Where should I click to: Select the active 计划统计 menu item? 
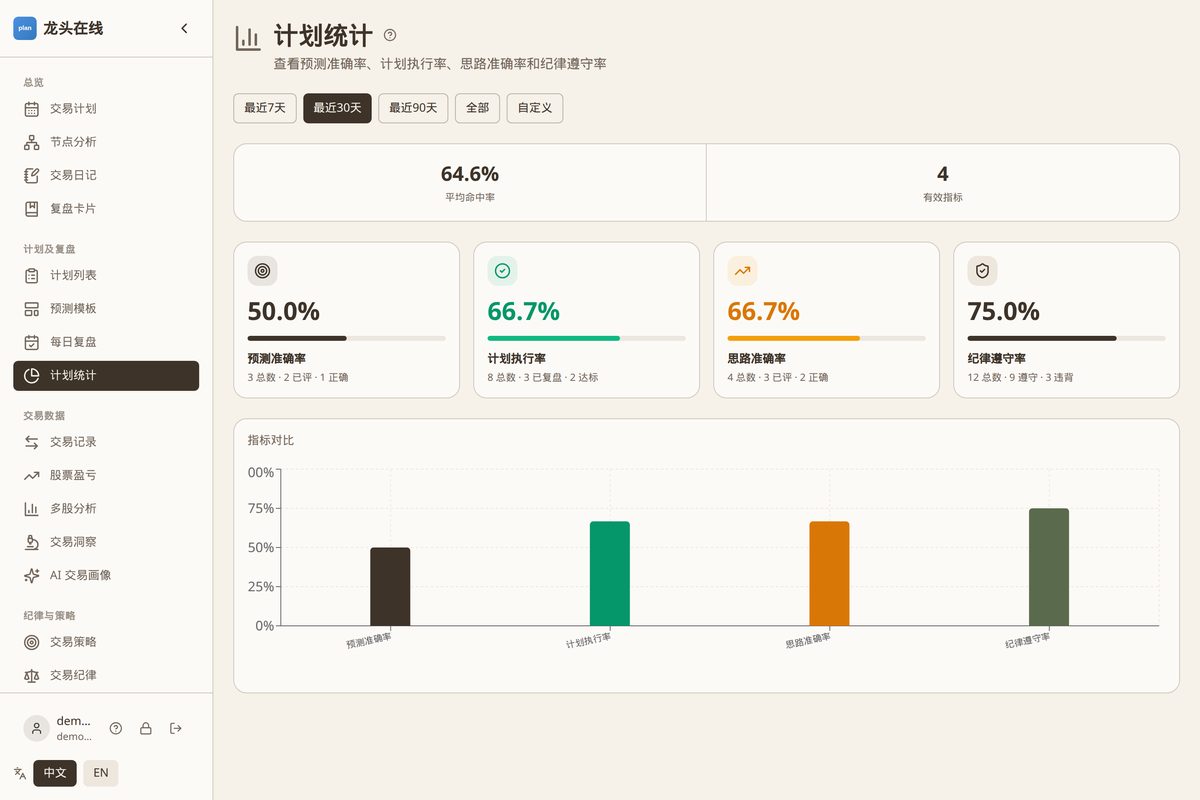click(x=106, y=375)
